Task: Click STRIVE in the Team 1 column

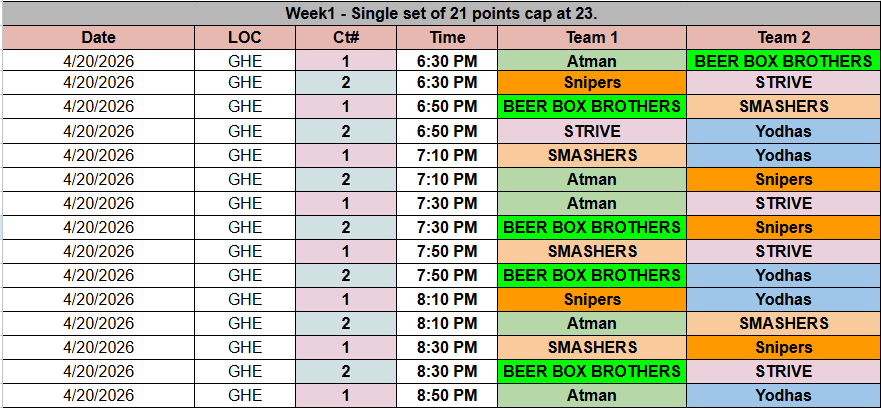Action: (x=592, y=131)
